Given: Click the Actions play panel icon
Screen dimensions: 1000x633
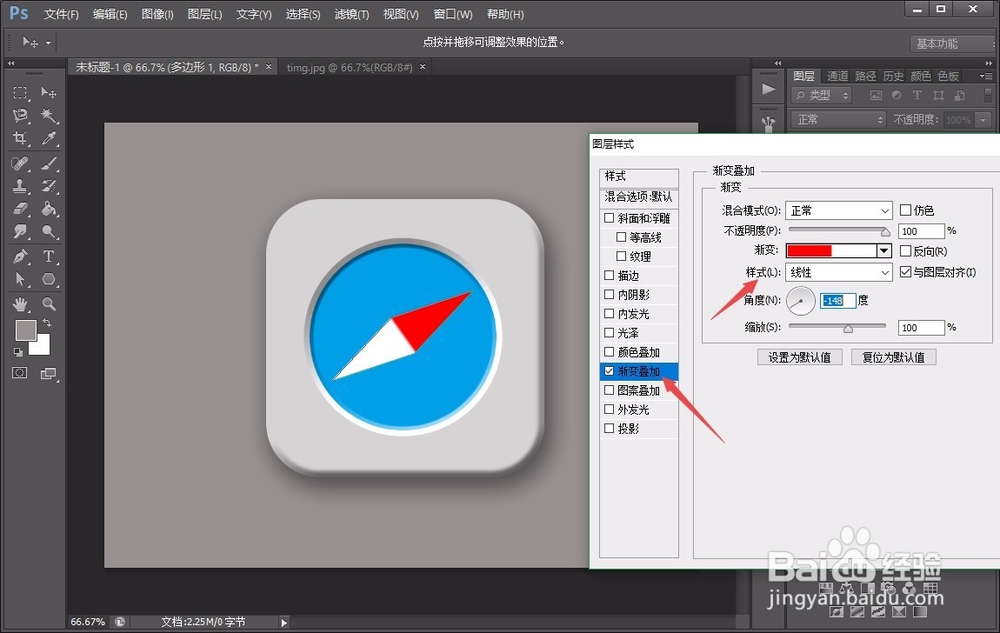Looking at the screenshot, I should click(x=768, y=89).
